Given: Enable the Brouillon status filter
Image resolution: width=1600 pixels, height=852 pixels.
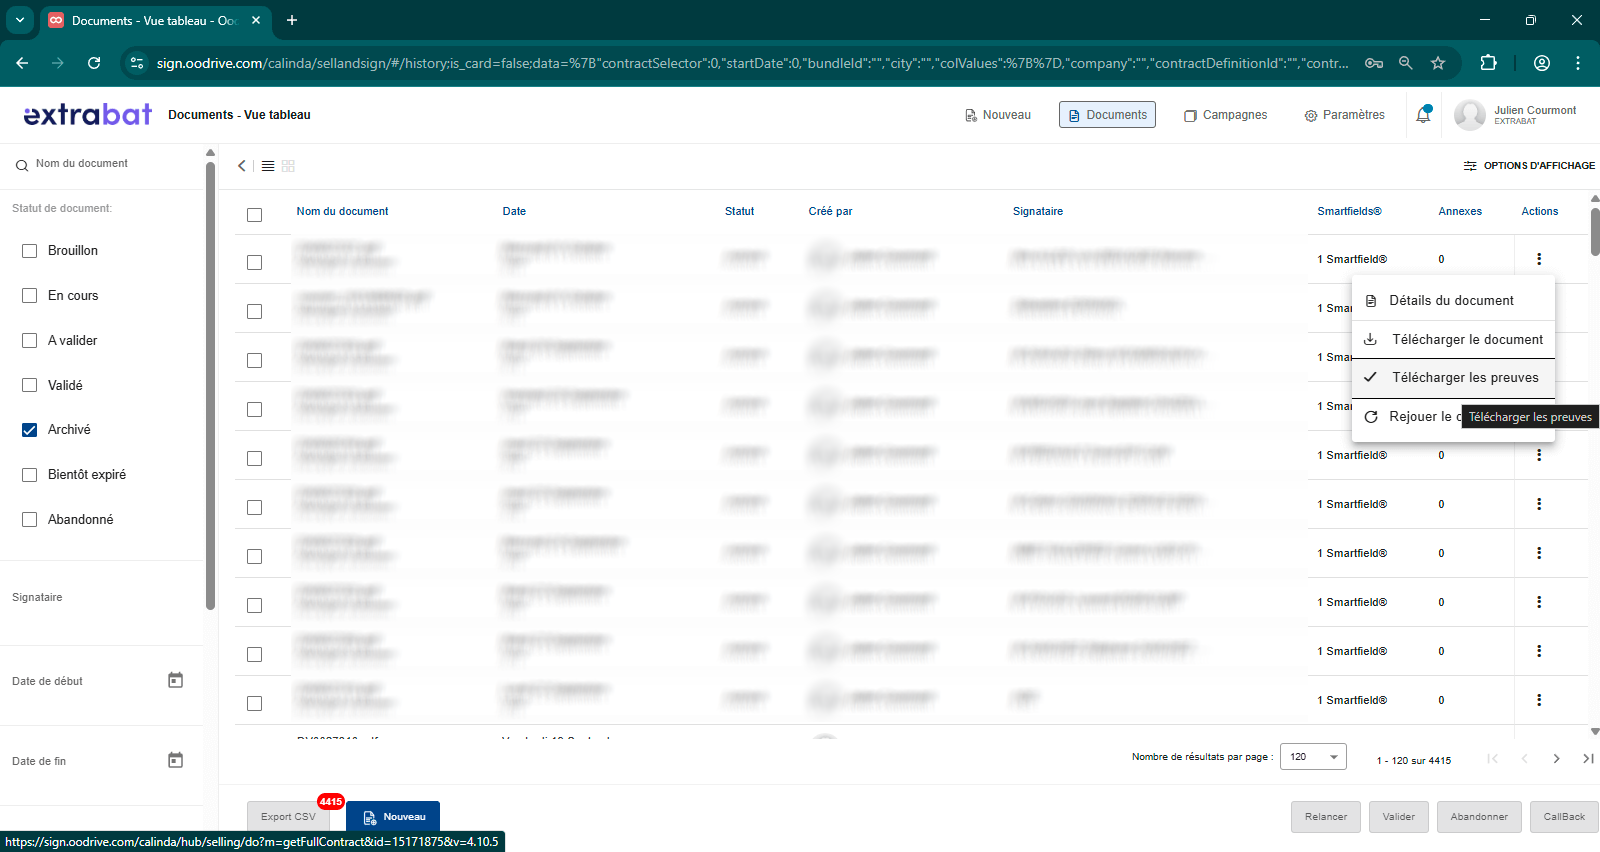Looking at the screenshot, I should pos(30,251).
